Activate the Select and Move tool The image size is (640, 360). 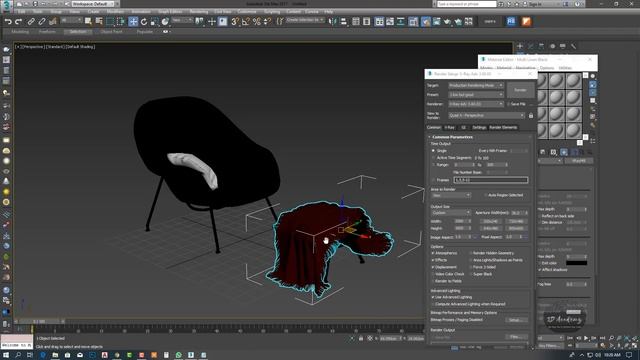click(133, 21)
